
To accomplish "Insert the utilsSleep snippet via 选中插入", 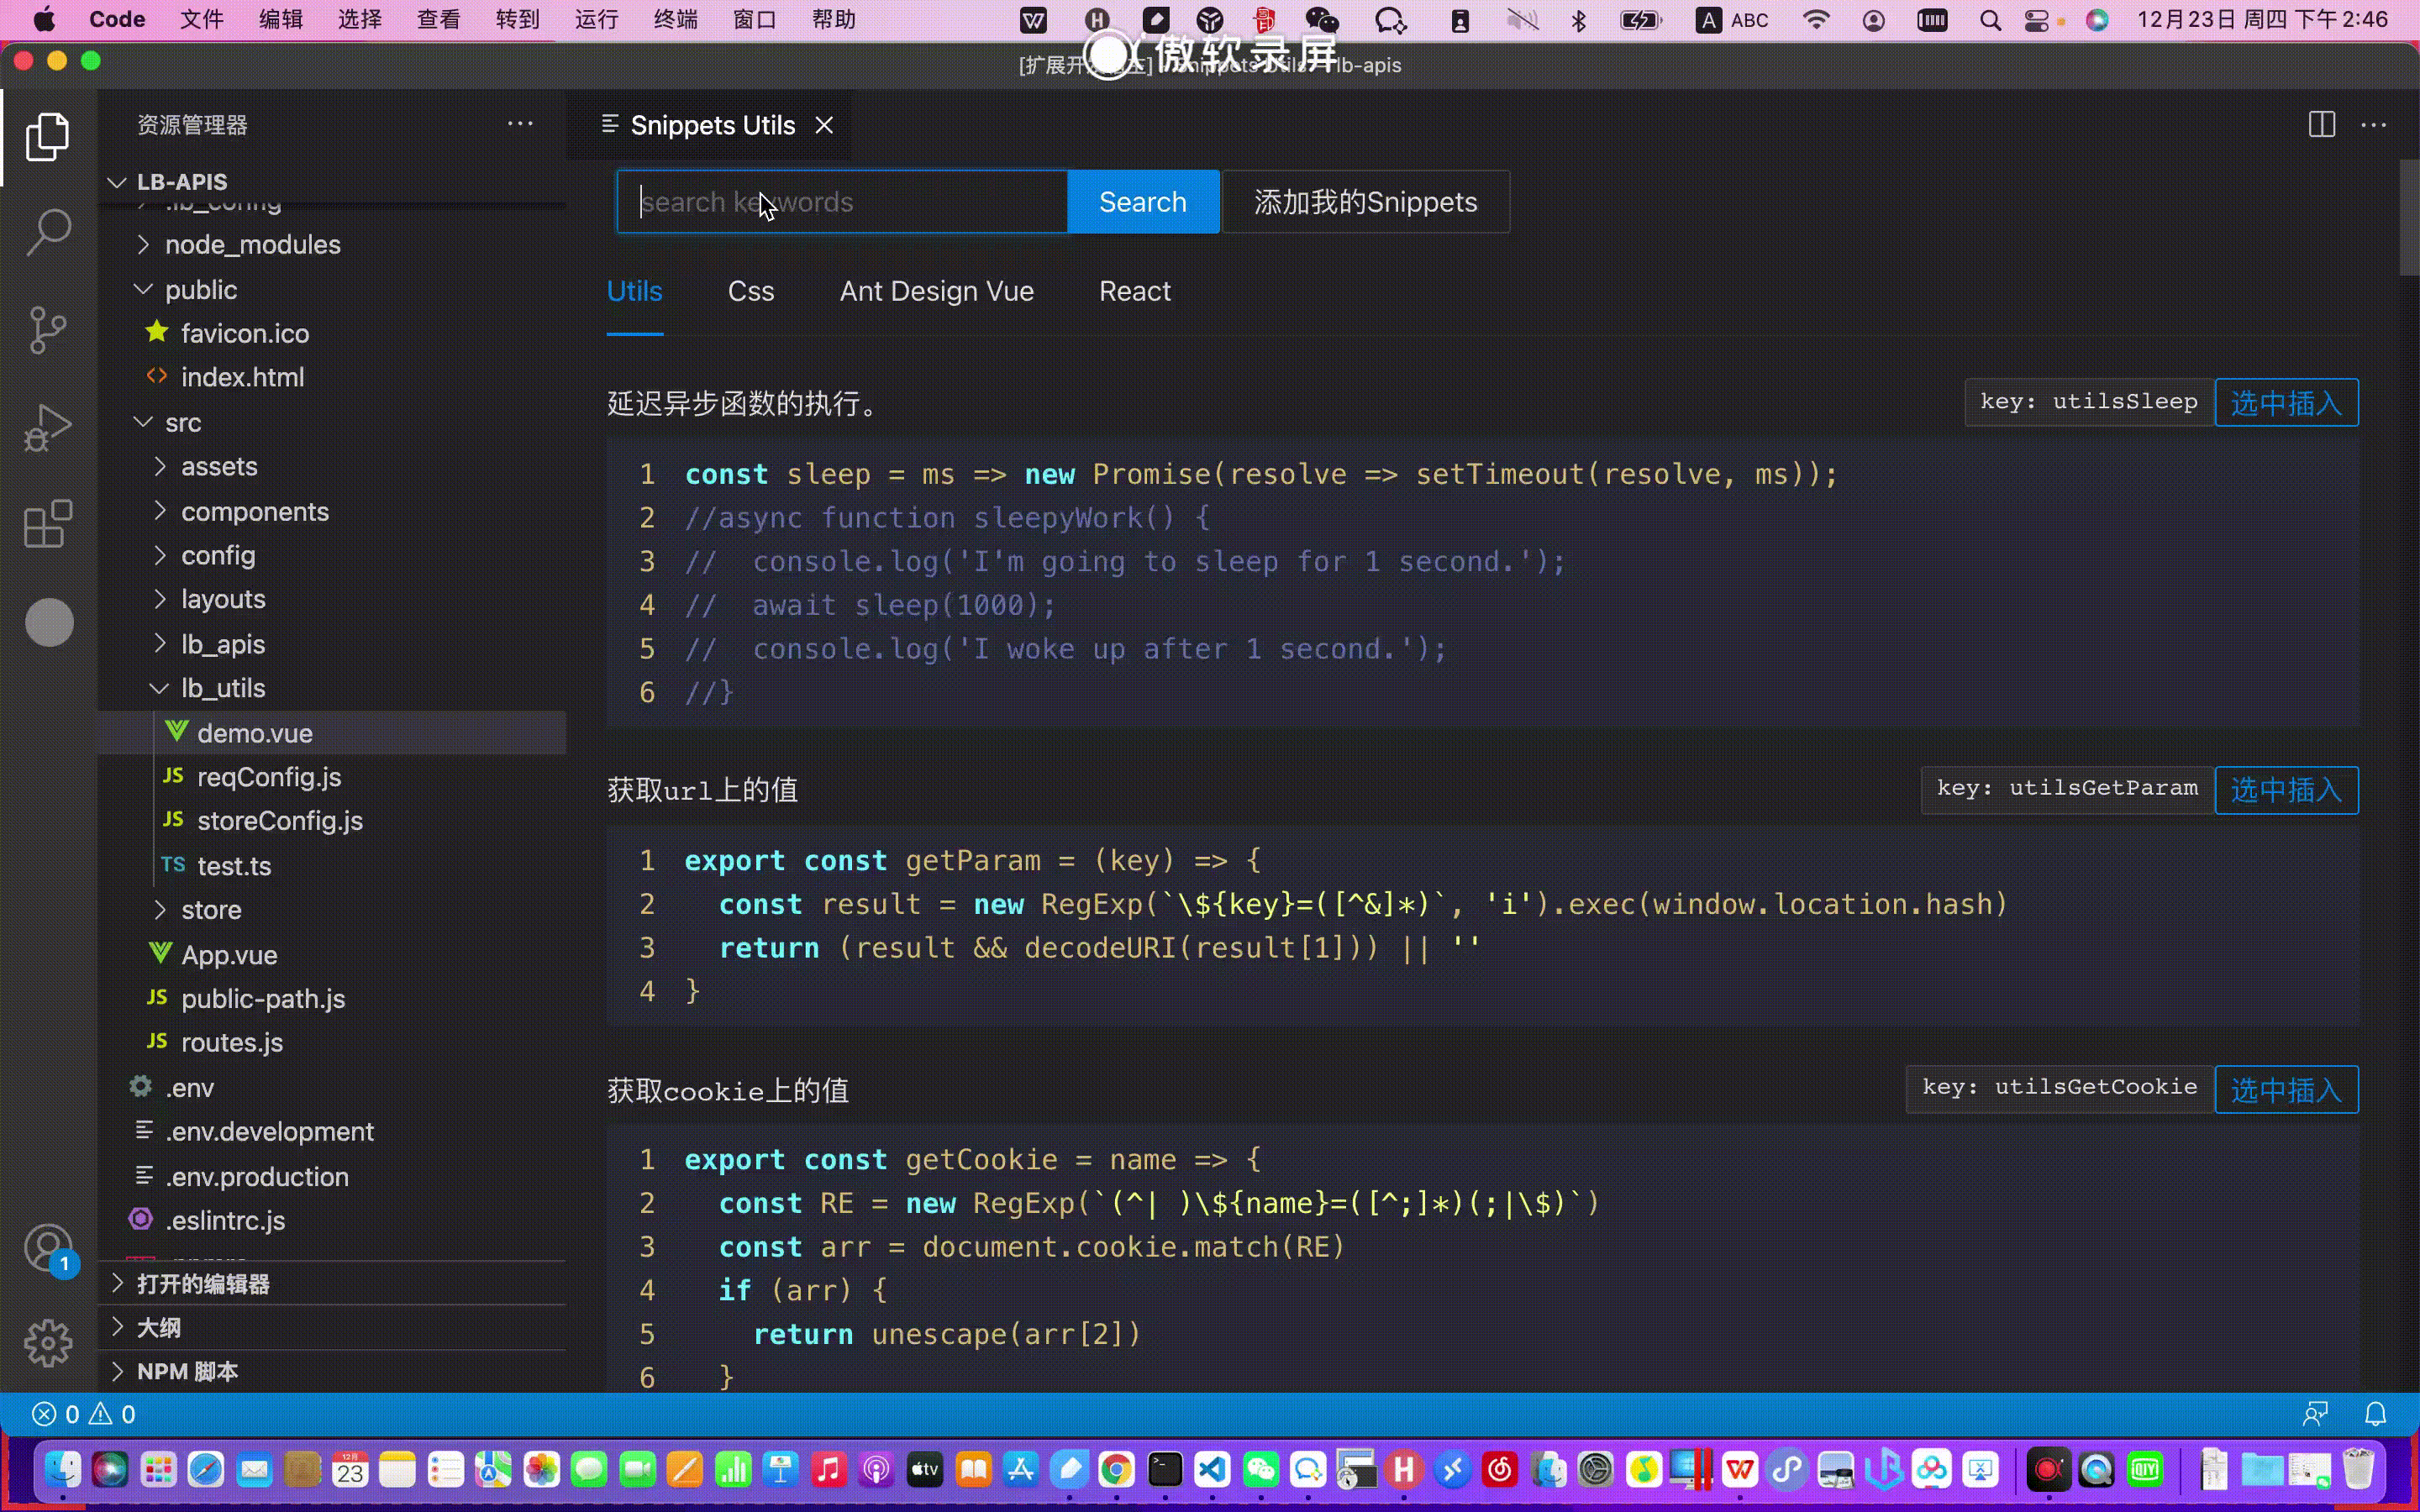I will (x=2286, y=403).
